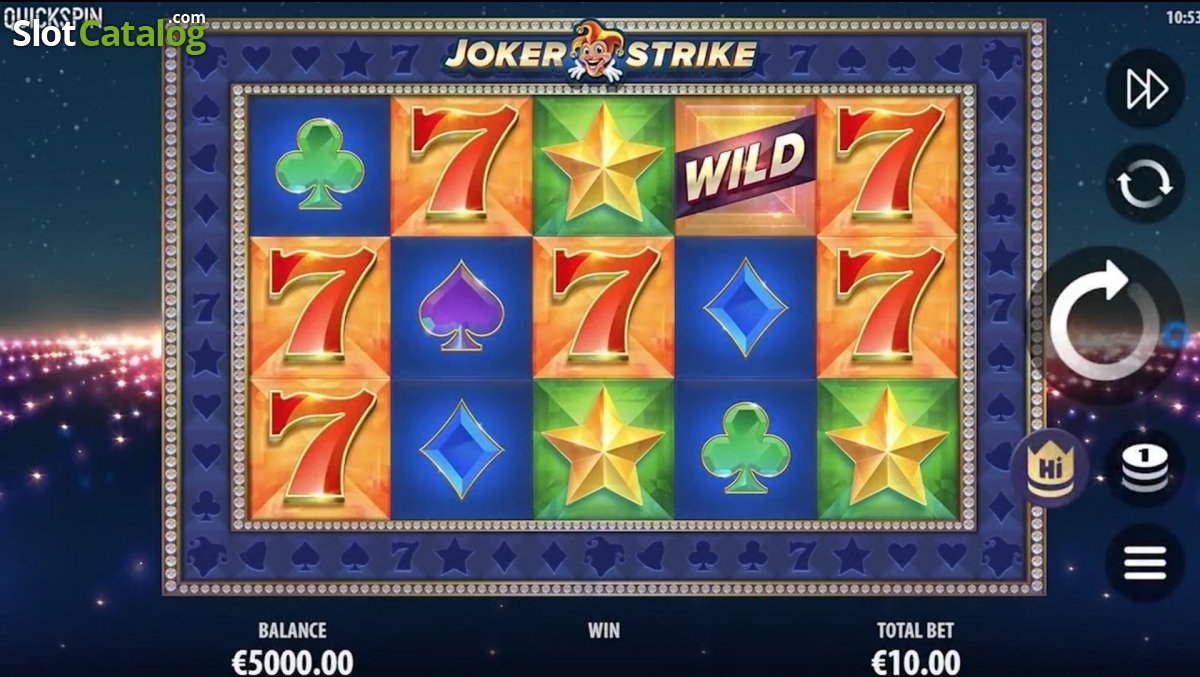Open the hamburger menu
This screenshot has width=1200, height=677.
(x=1145, y=563)
